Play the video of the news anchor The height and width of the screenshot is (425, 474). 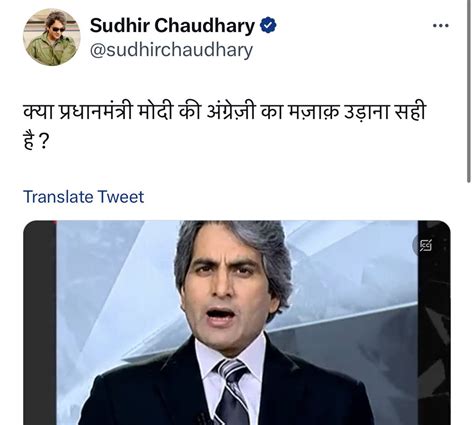pos(237,323)
